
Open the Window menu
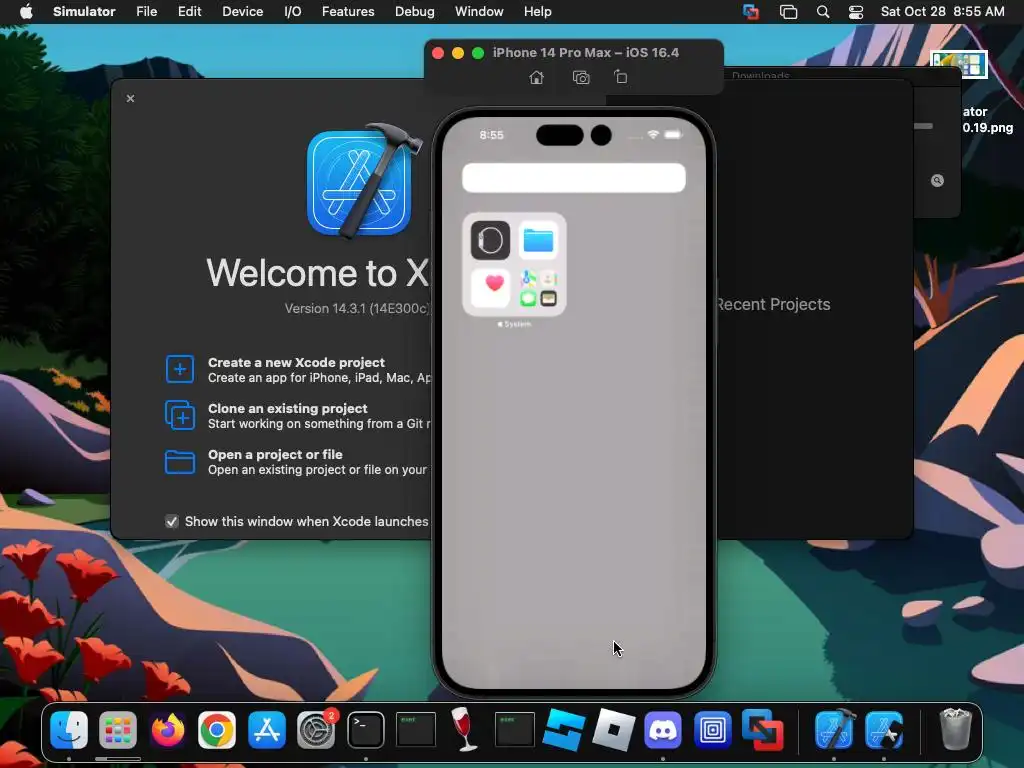(479, 12)
